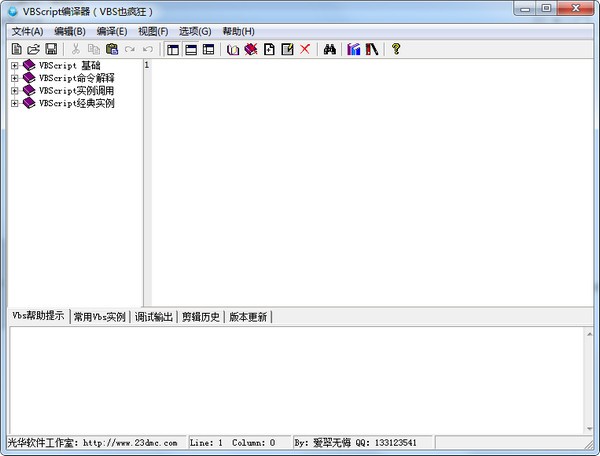Open the 文件(A) menu
Image resolution: width=600 pixels, height=456 pixels.
click(27, 31)
